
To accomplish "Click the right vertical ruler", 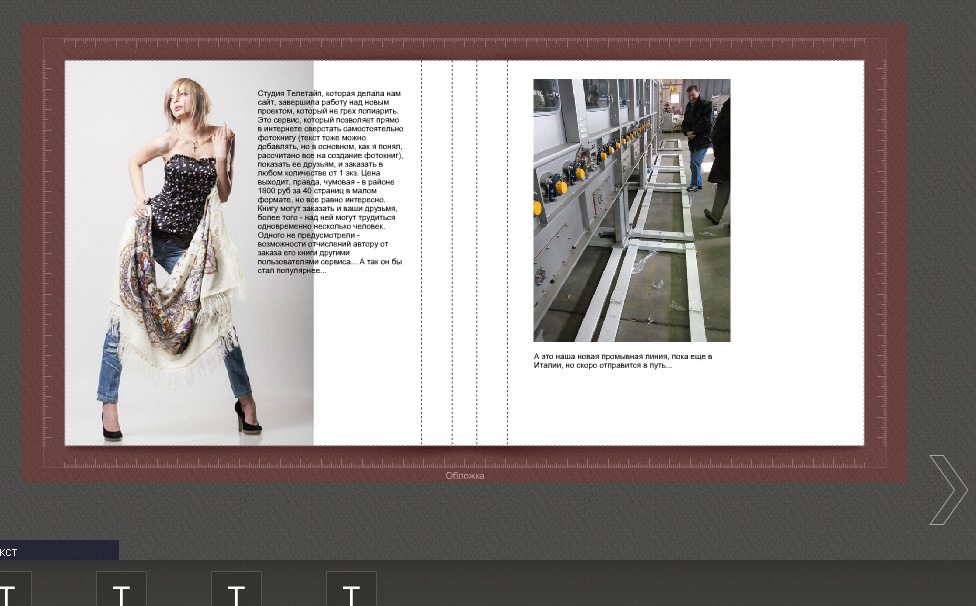I will pos(879,252).
